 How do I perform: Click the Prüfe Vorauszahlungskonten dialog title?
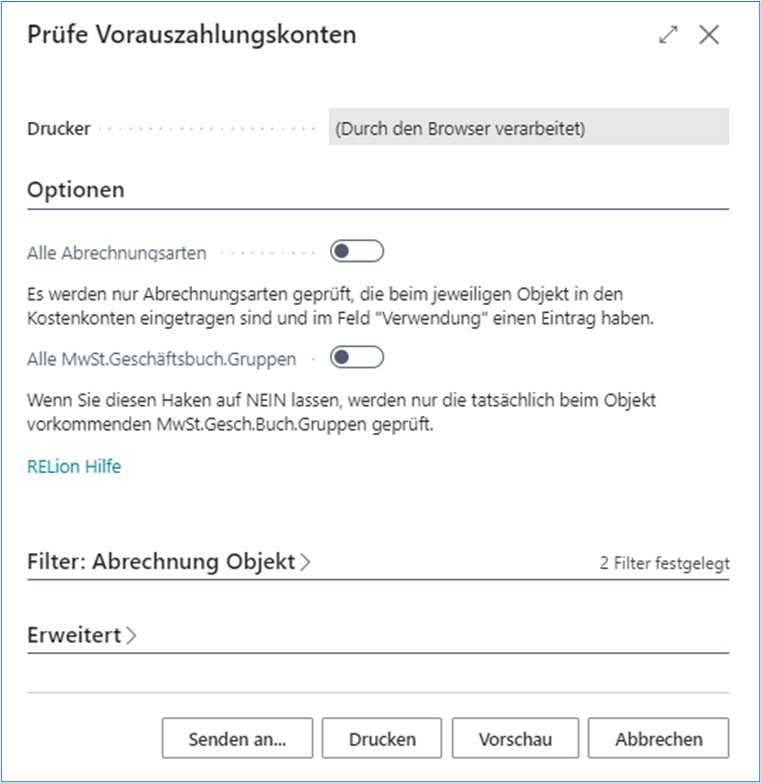click(192, 35)
